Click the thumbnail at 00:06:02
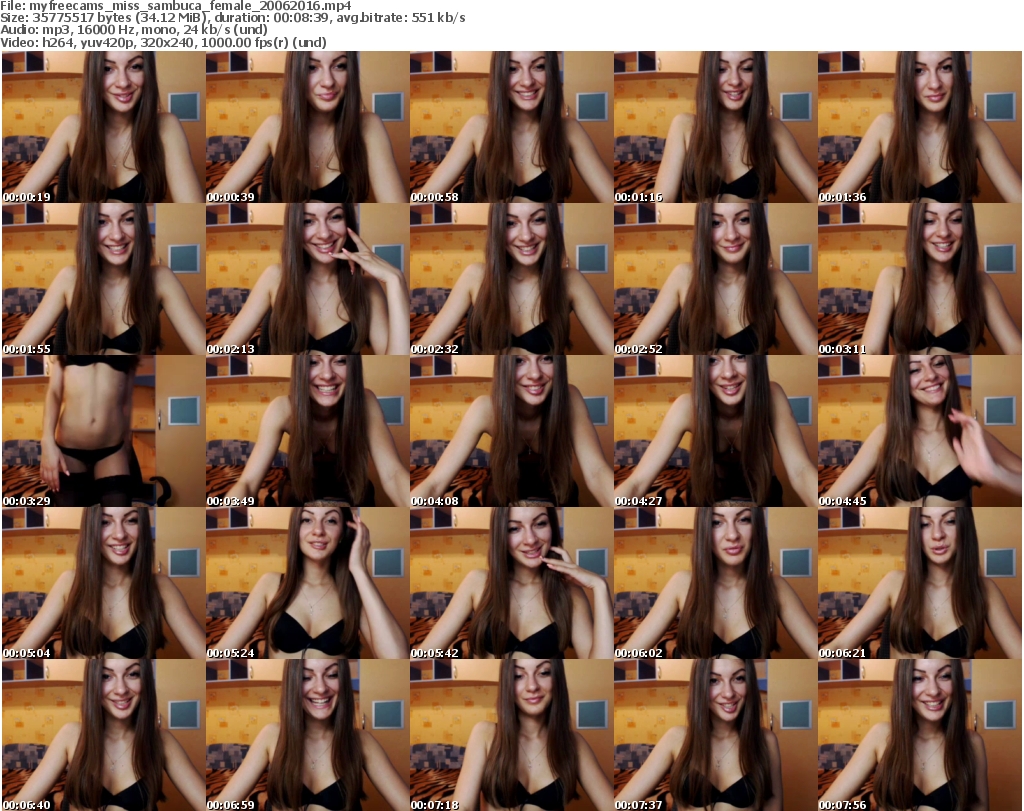Image resolution: width=1024 pixels, height=811 pixels. pos(715,583)
